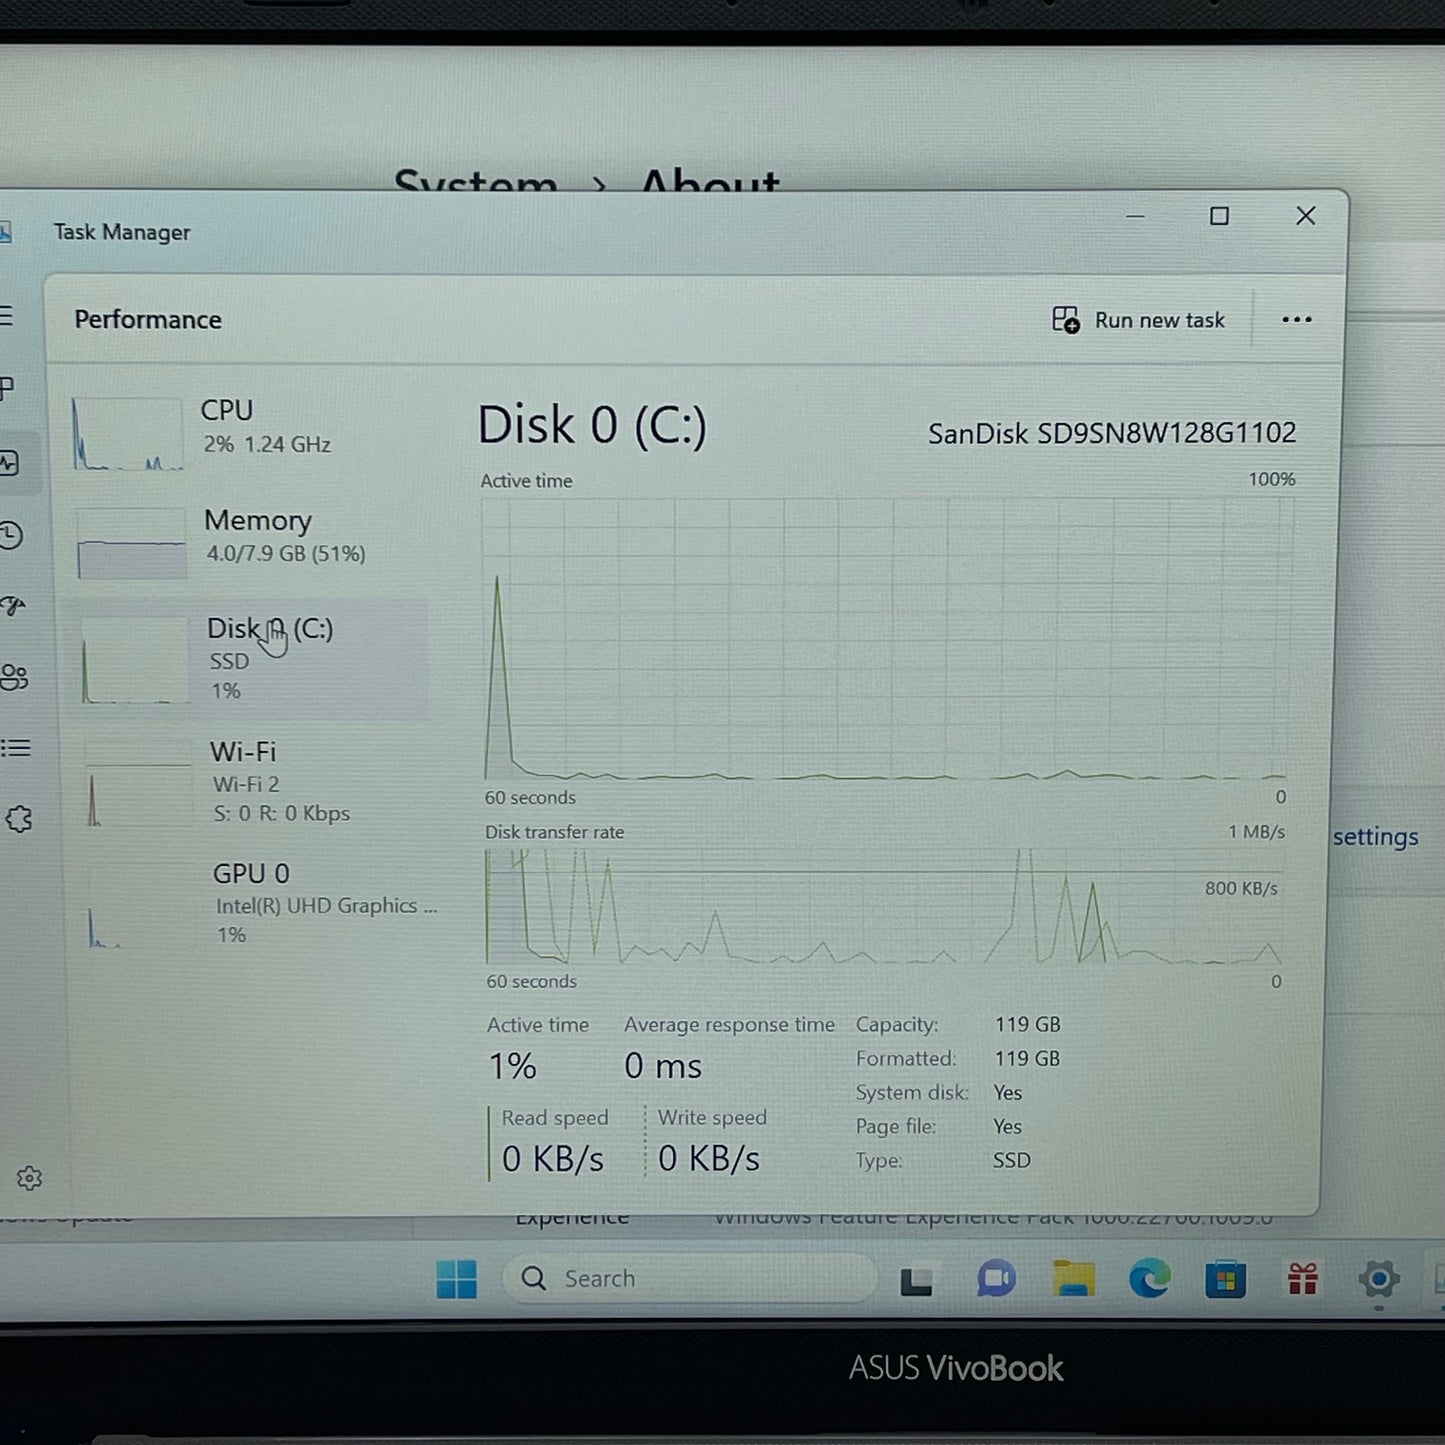Open Microsoft Store from the taskbar
This screenshot has height=1445, width=1445.
pyautogui.click(x=1225, y=1279)
